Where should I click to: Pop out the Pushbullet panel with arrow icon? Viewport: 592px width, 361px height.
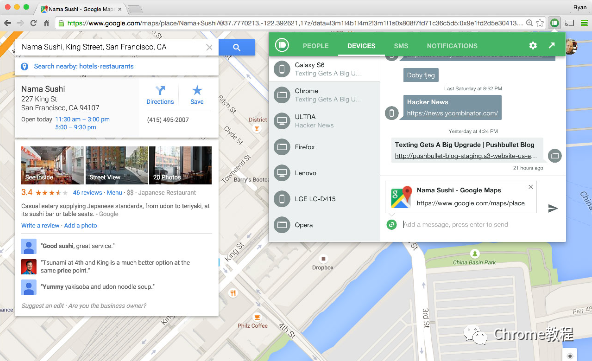point(552,45)
